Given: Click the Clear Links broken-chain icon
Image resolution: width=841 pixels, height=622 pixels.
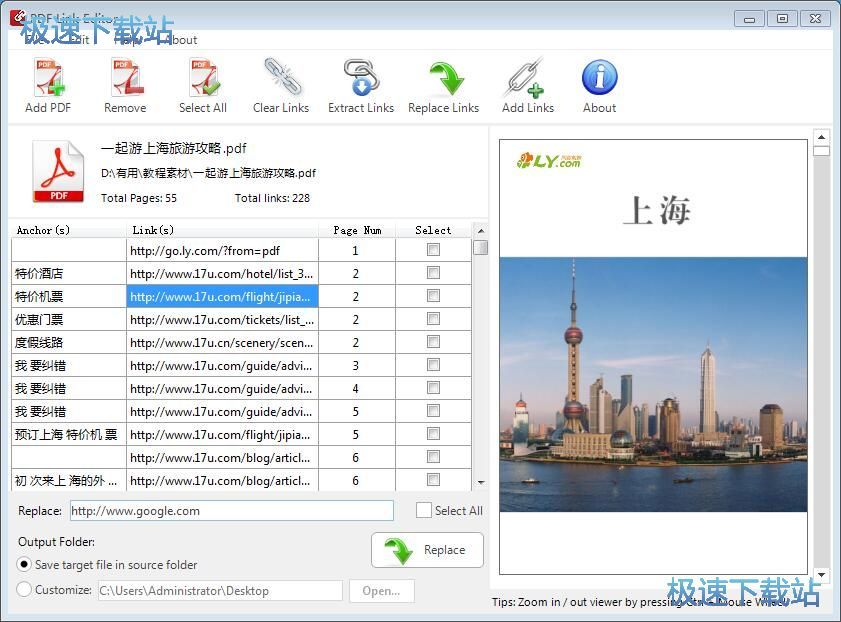Looking at the screenshot, I should click(x=282, y=78).
